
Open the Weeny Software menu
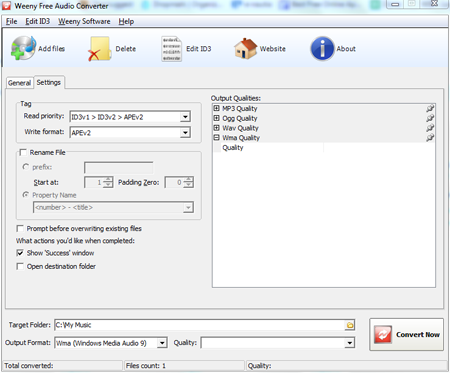(84, 21)
